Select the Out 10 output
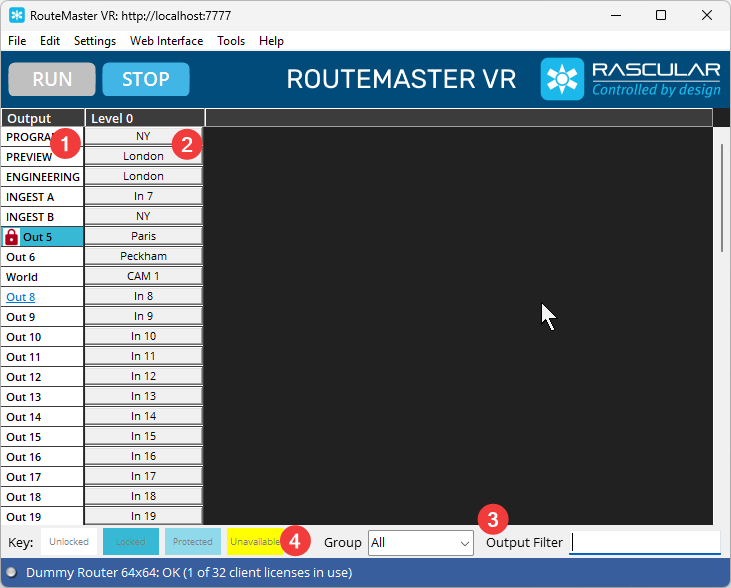Image resolution: width=731 pixels, height=588 pixels. tap(42, 337)
